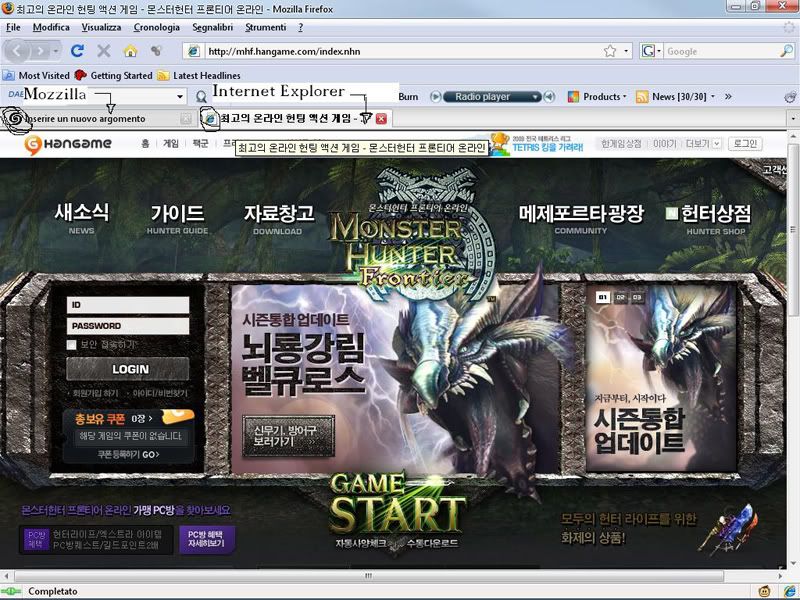Switch to the 'Inserire un nuovo argomento' tab

(97, 119)
